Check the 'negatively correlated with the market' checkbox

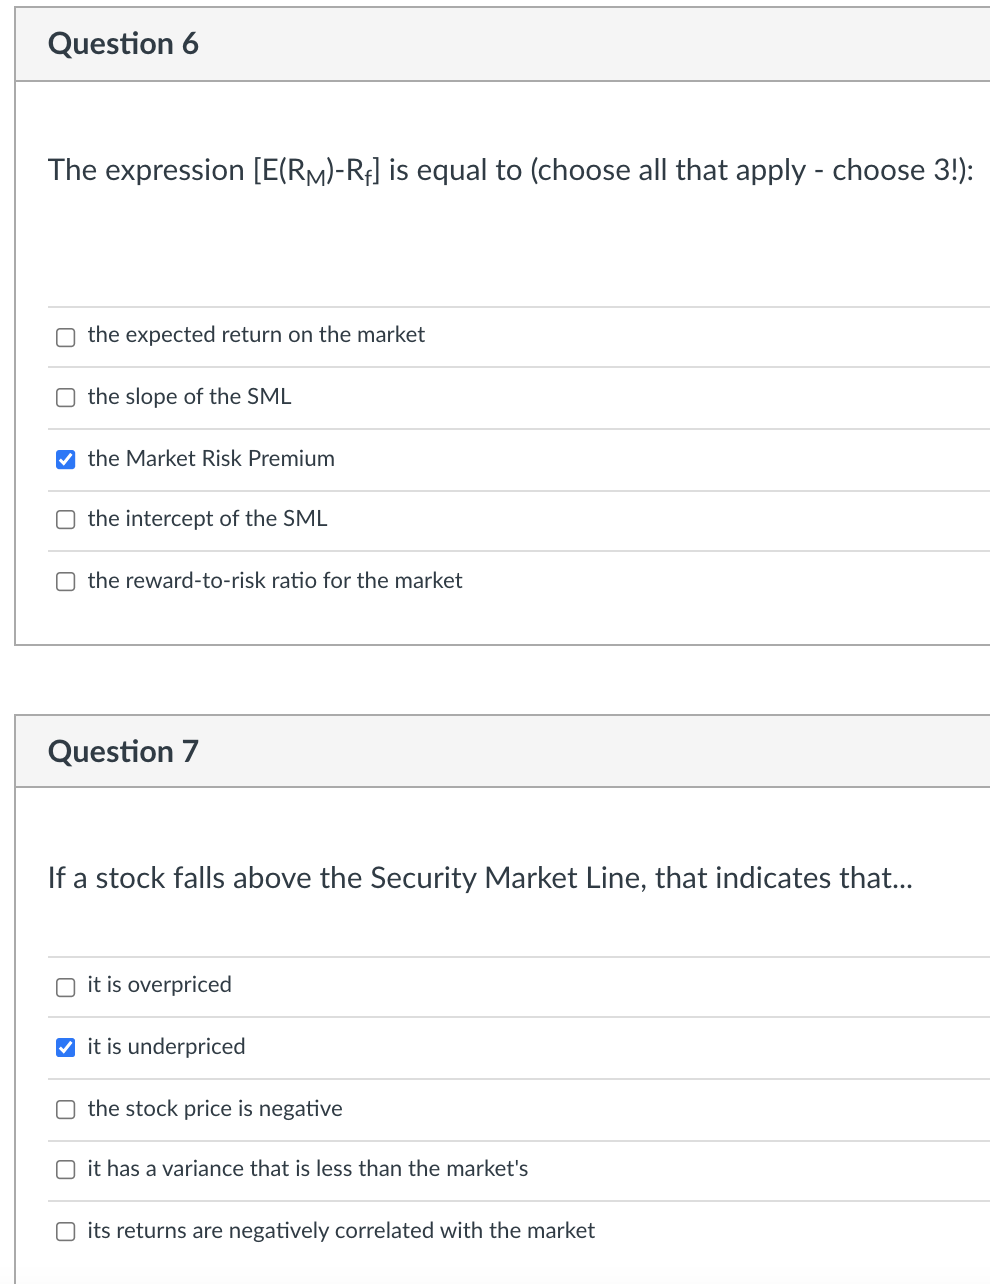click(x=65, y=1232)
